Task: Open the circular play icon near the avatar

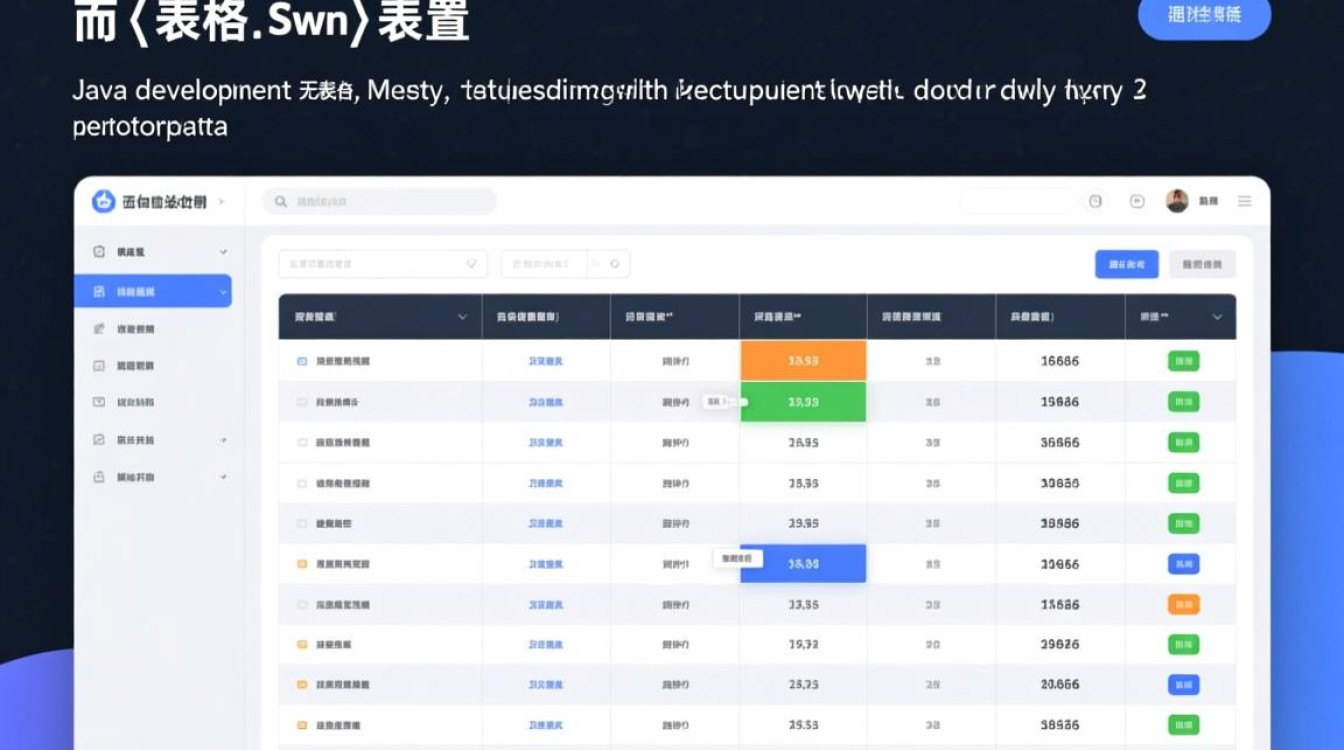Action: click(1136, 200)
